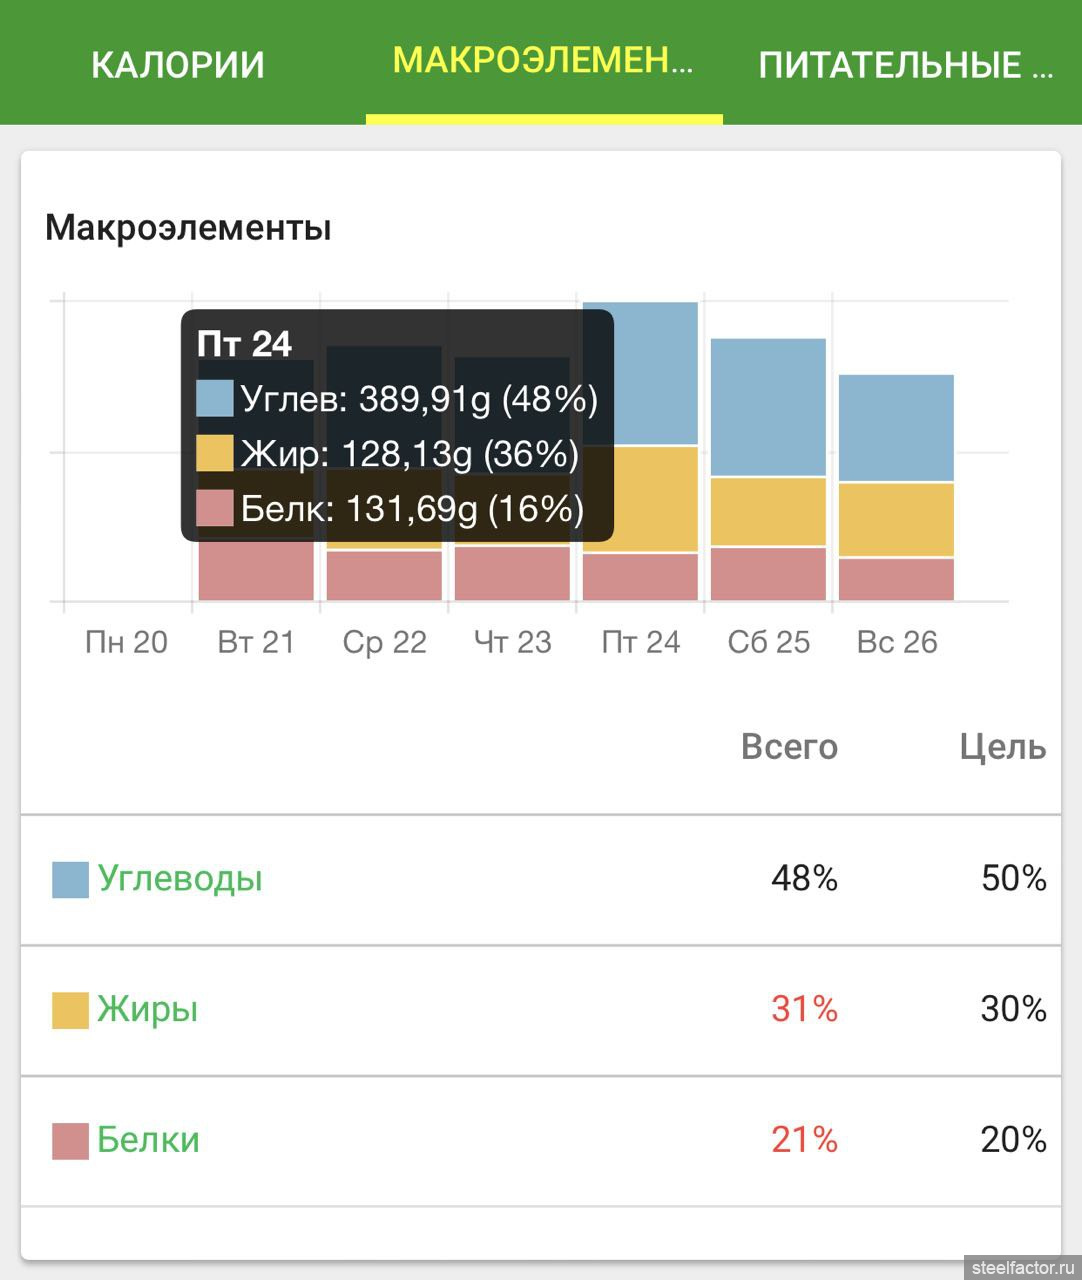Click the pink Белки color square
Screen dimensions: 1082x1280
click(x=70, y=1141)
